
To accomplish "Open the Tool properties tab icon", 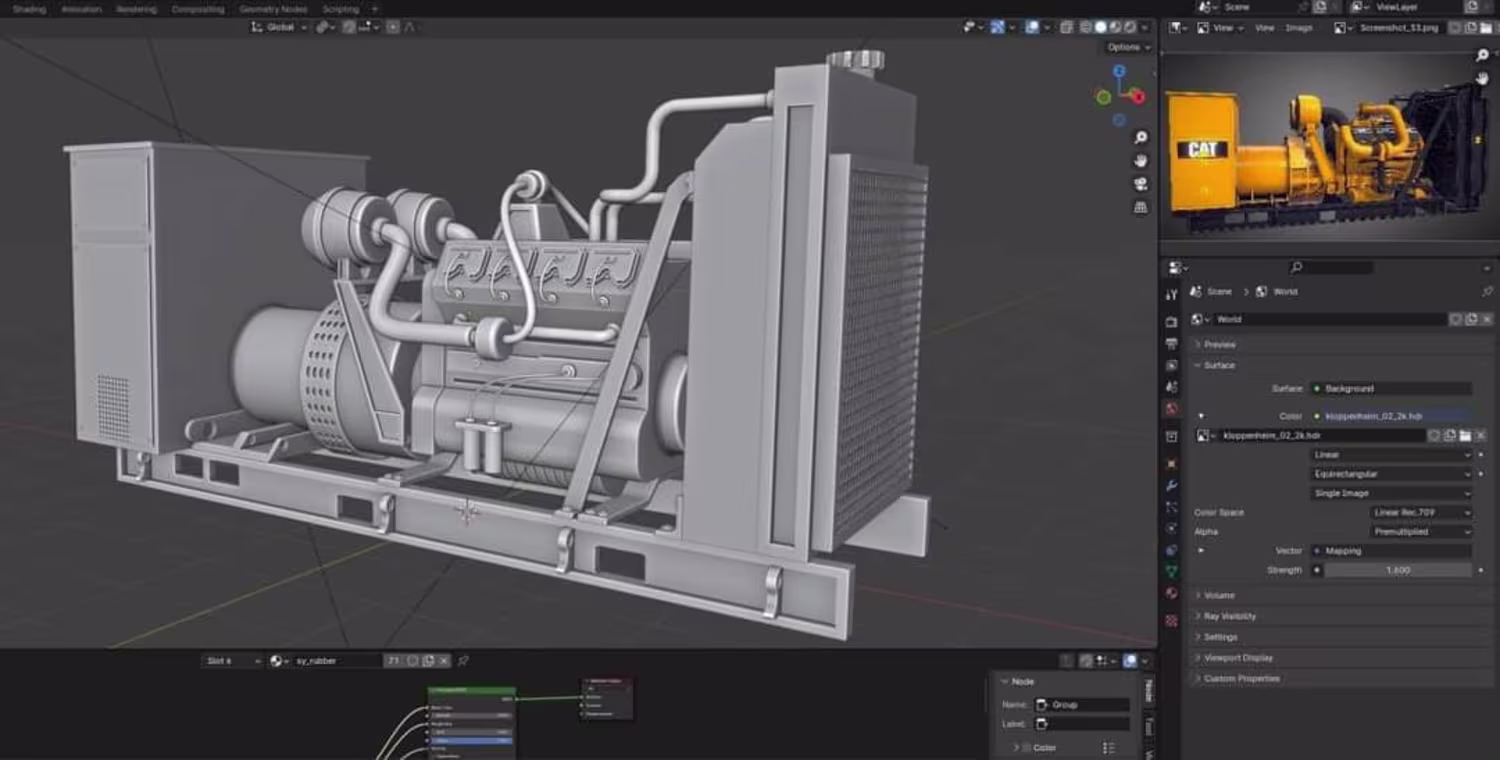I will pyautogui.click(x=1172, y=294).
